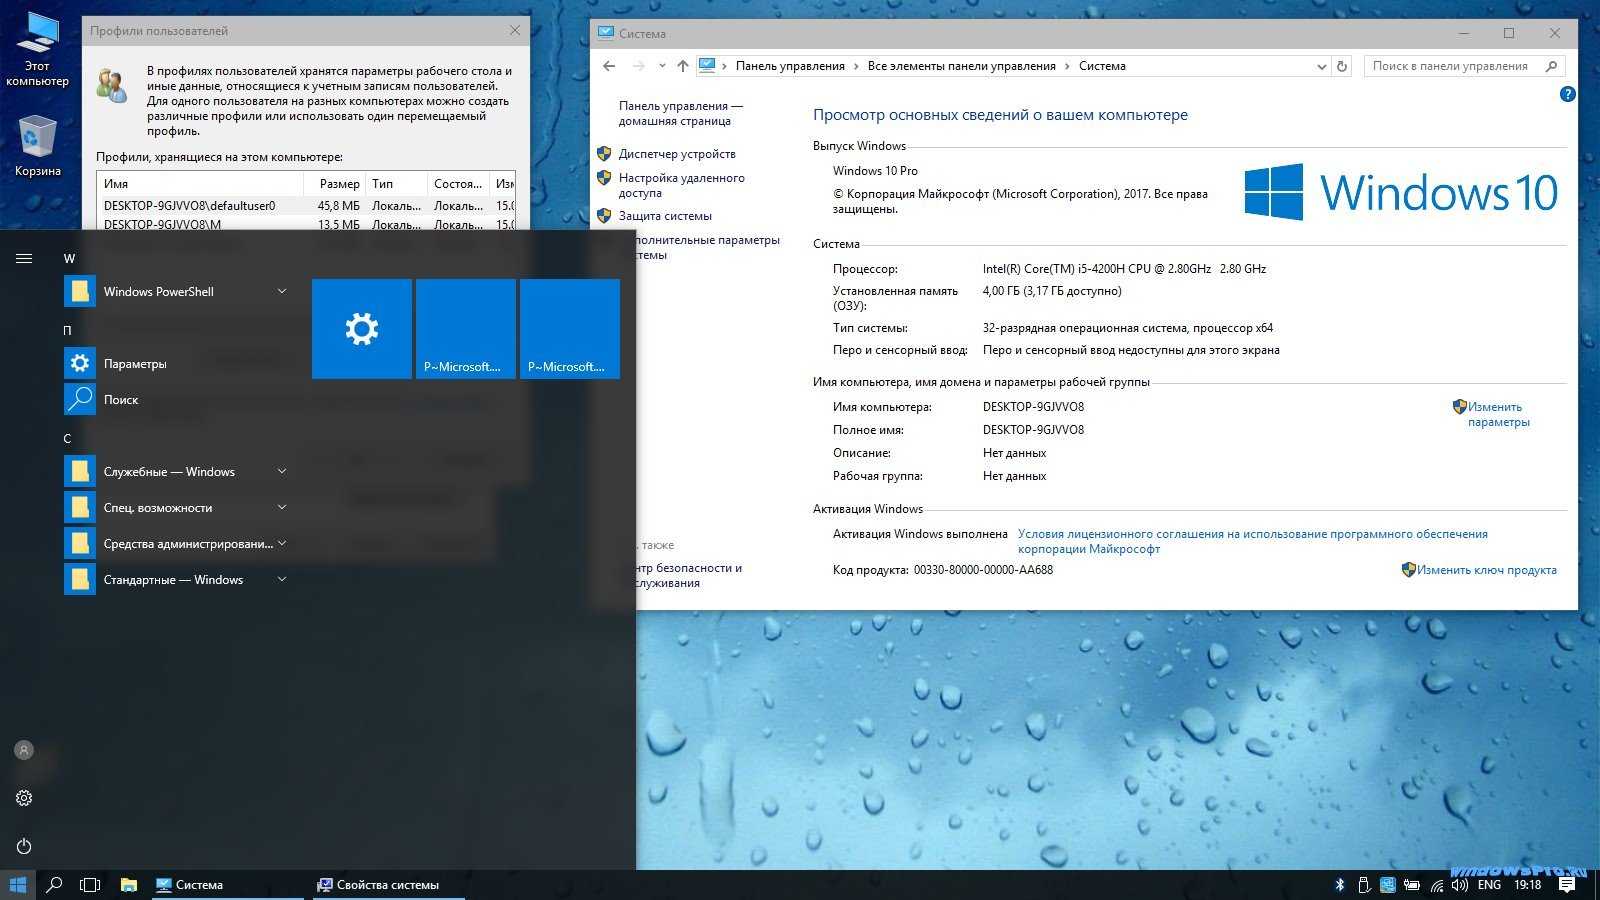Screen dimensions: 1600x900
Task: Click chevron after Панель управления breadcrumb
Action: click(x=856, y=66)
